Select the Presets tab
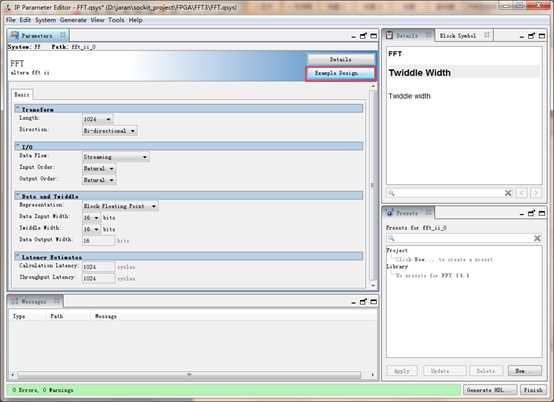Viewport: 554px width, 402px height. tap(407, 213)
